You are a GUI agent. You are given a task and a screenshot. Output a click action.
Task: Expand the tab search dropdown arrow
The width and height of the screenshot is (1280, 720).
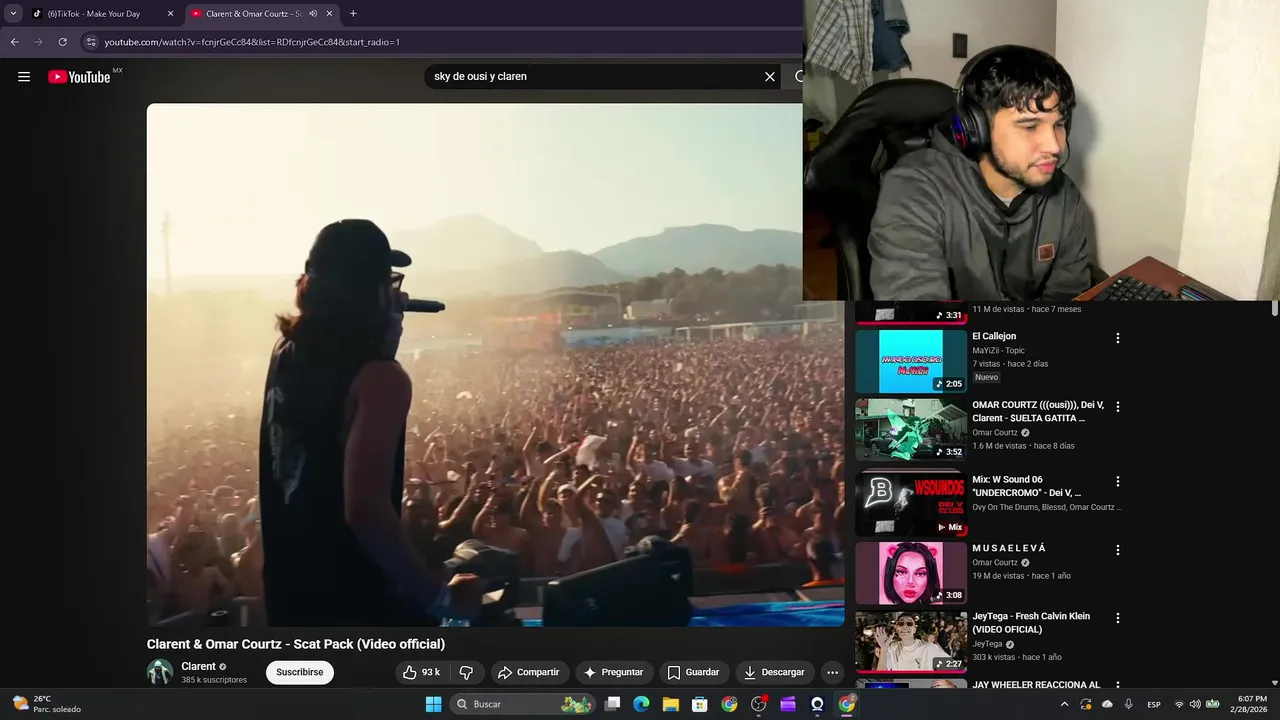point(13,14)
